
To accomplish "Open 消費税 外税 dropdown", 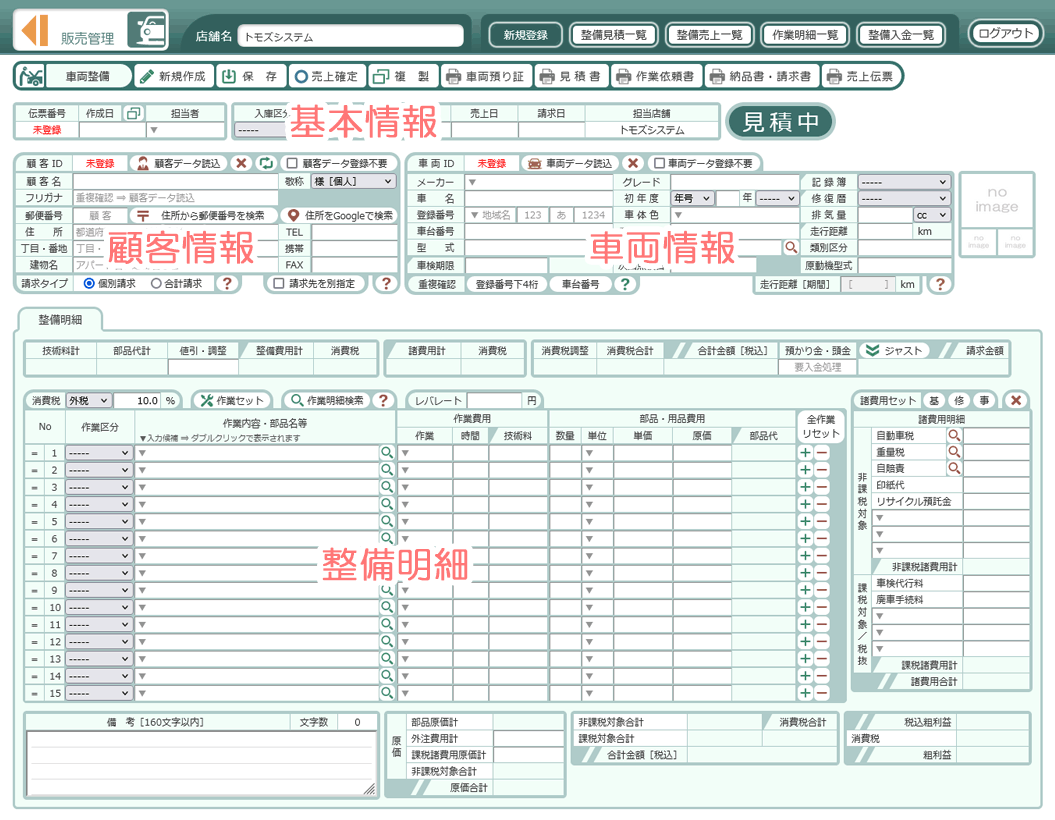I will (89, 400).
